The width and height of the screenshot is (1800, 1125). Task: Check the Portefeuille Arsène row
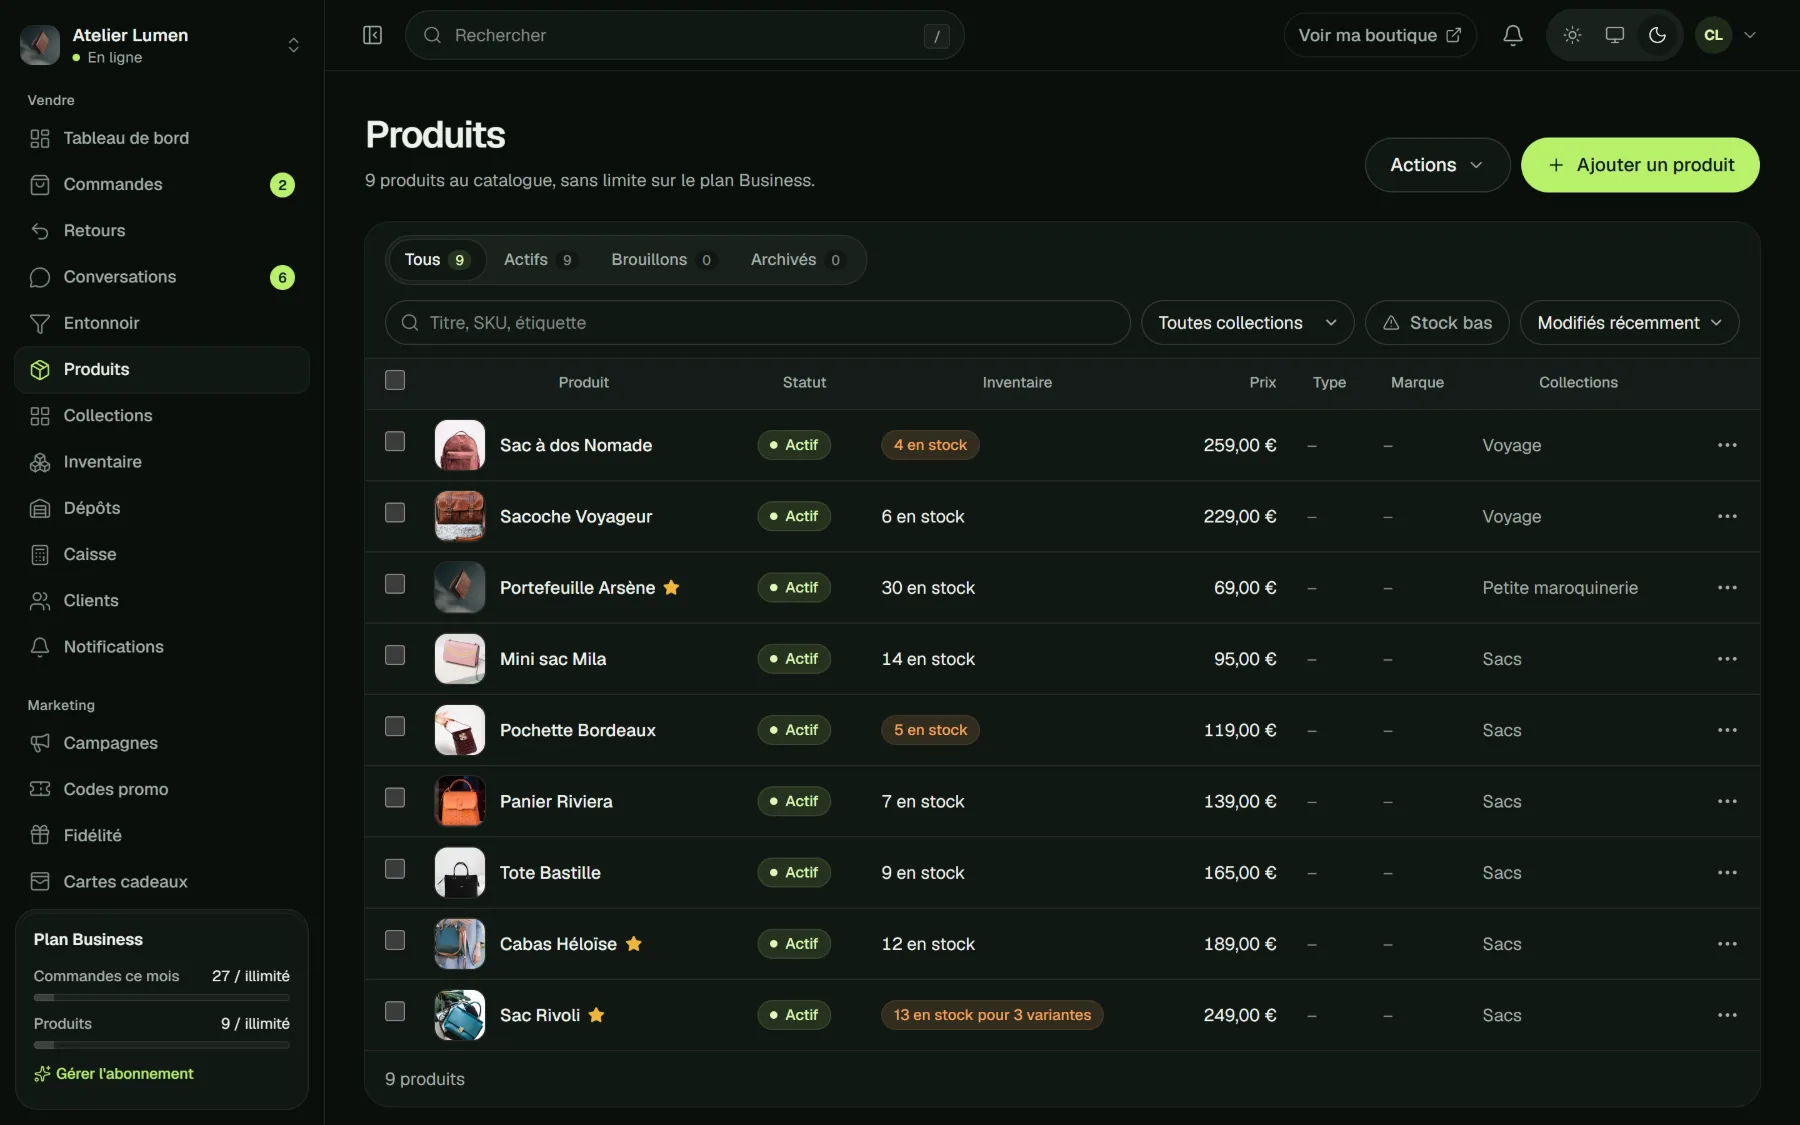coord(395,584)
